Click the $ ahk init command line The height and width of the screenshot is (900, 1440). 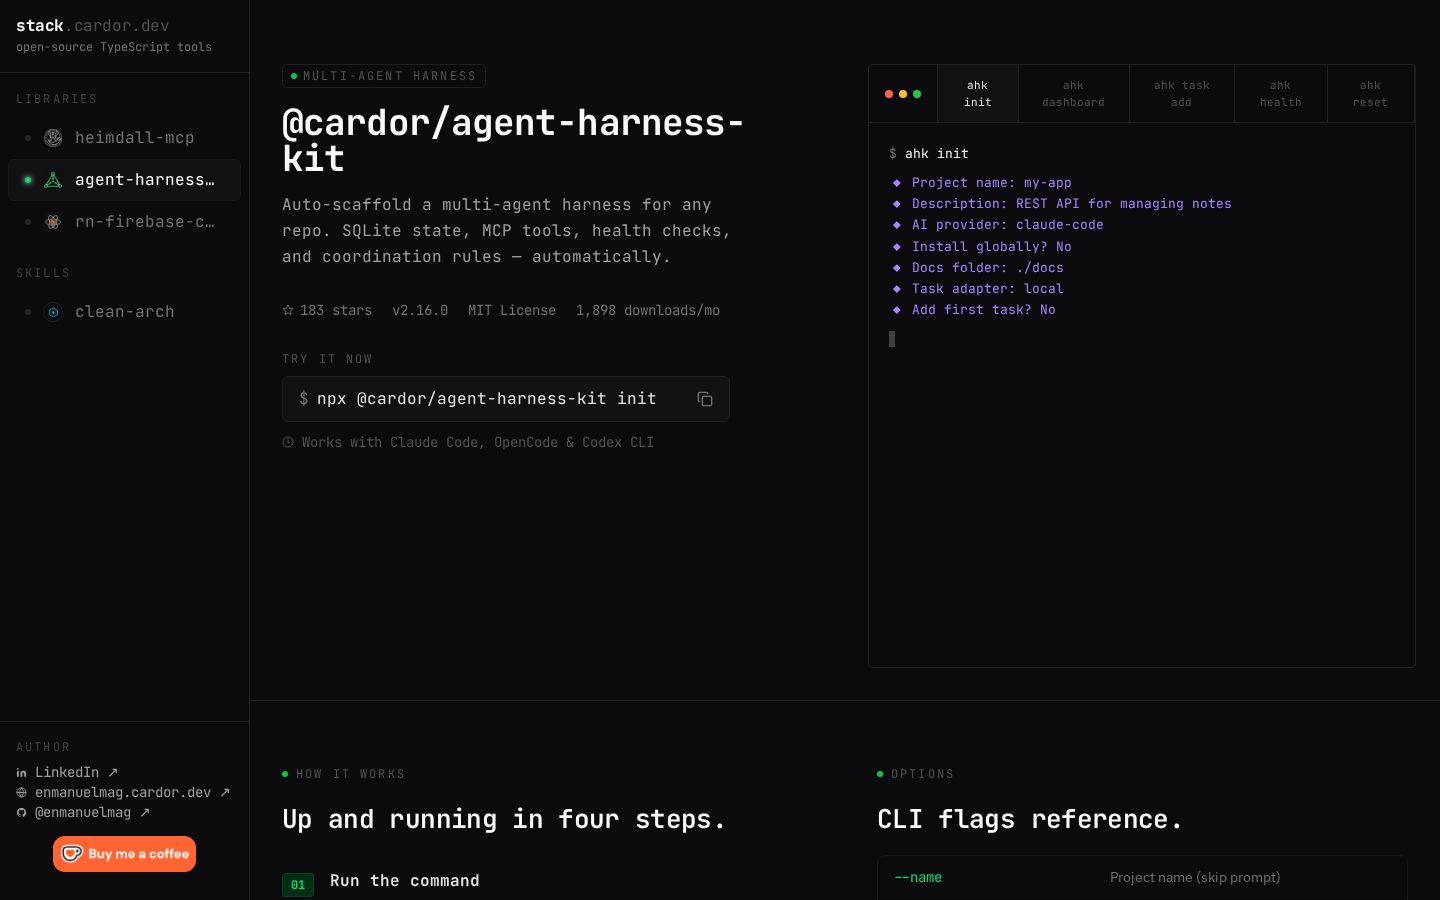[929, 154]
